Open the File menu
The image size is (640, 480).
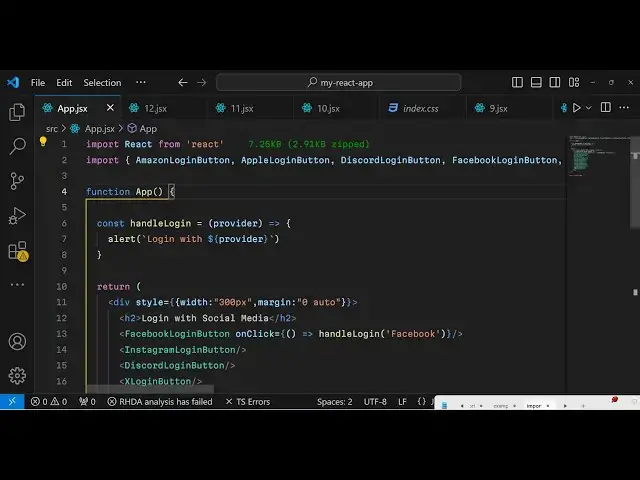(38, 82)
